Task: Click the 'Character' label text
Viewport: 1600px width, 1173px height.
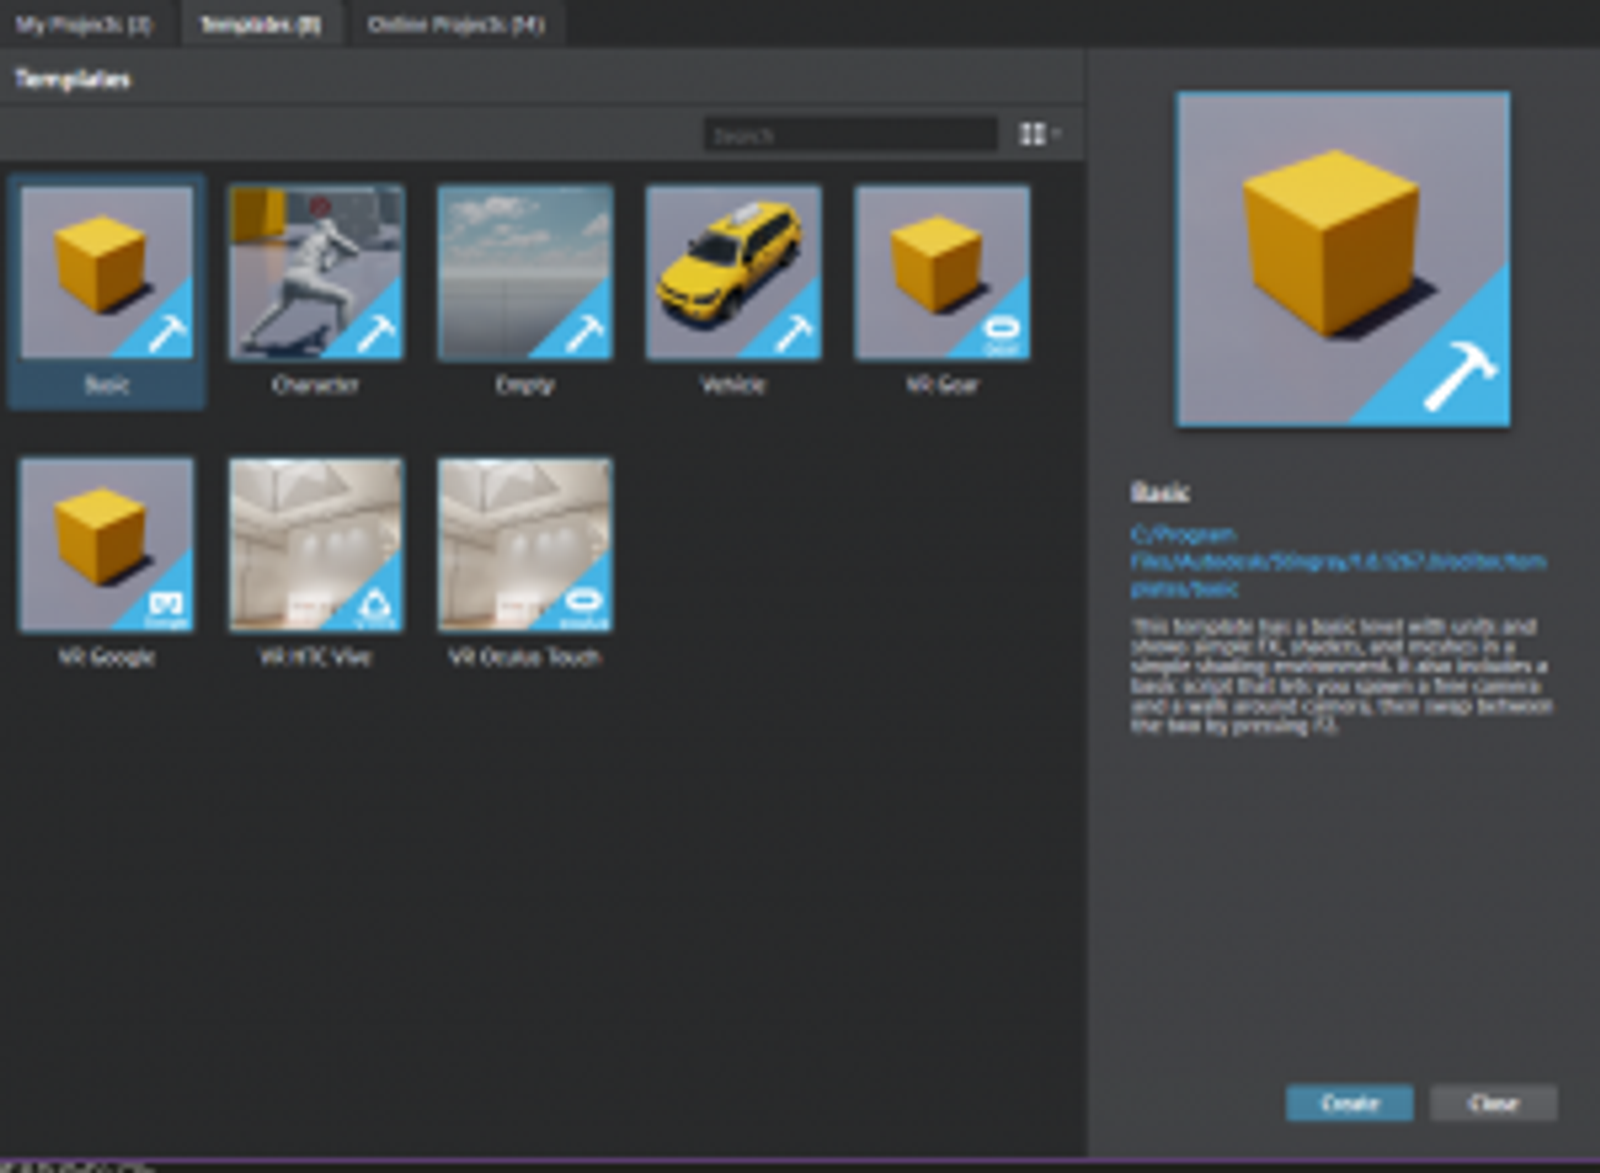Action: (x=316, y=384)
